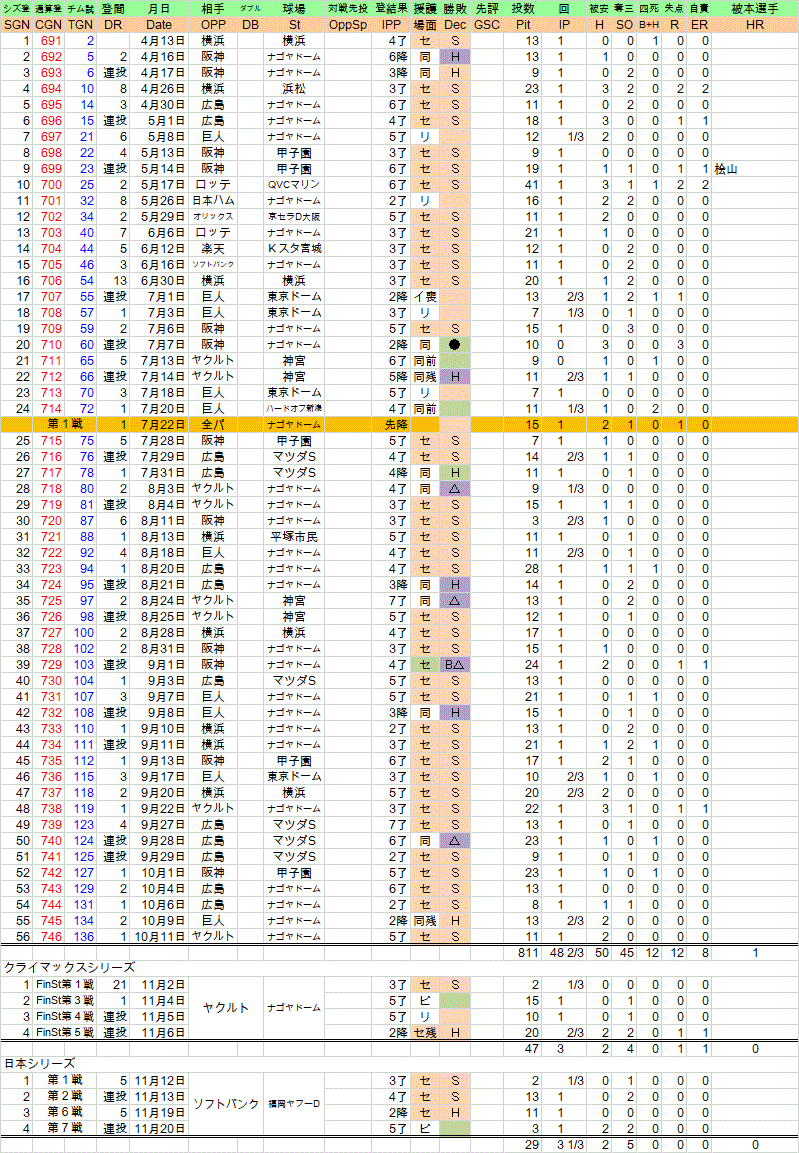Select the season total pitches 811
This screenshot has height=1153, width=799.
[528, 953]
